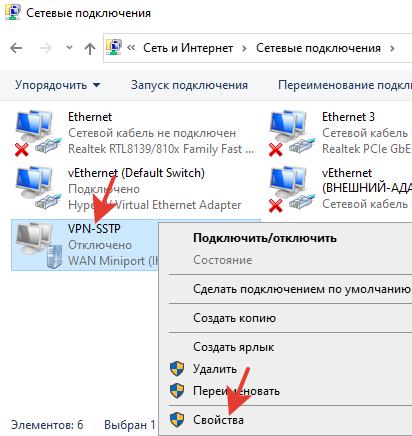
Task: Expand chevron after Сетевые подключения breadcrumb
Action: click(392, 49)
